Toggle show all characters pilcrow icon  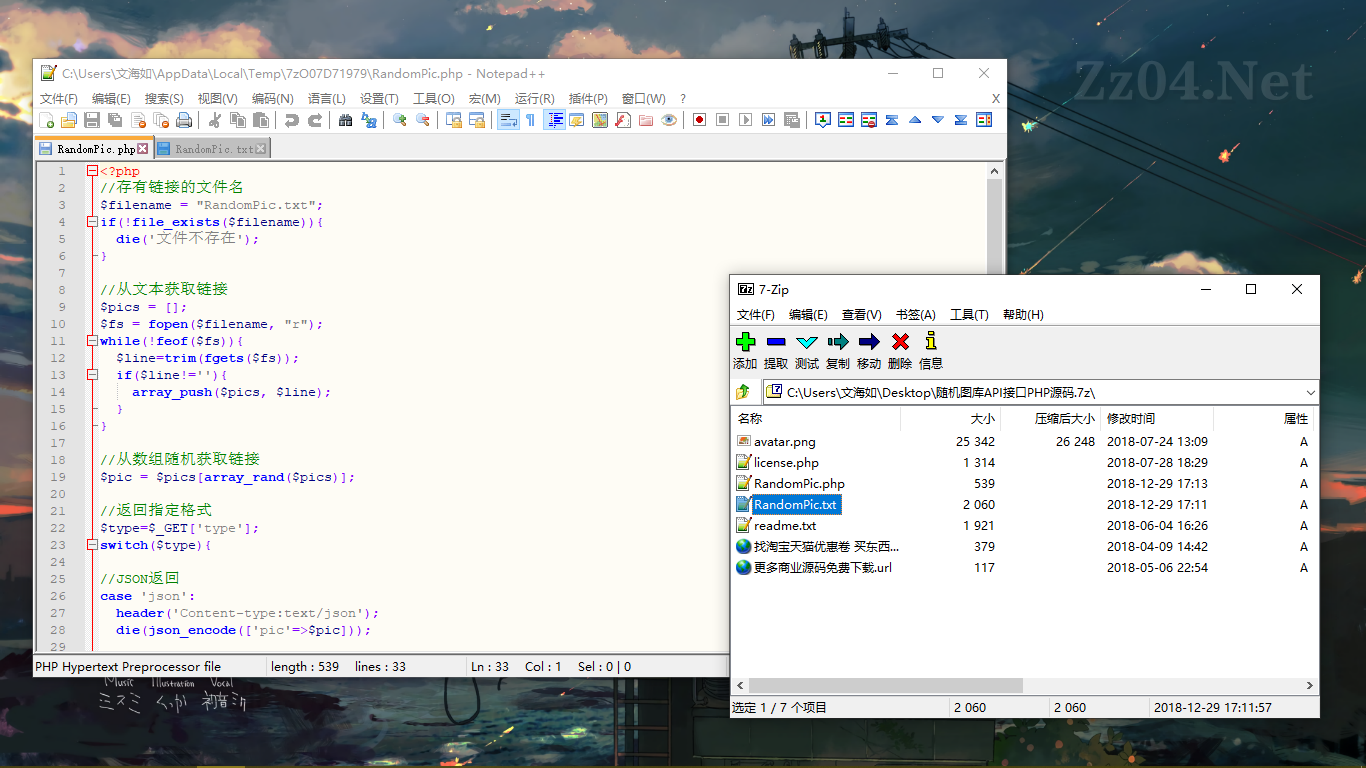[x=530, y=120]
